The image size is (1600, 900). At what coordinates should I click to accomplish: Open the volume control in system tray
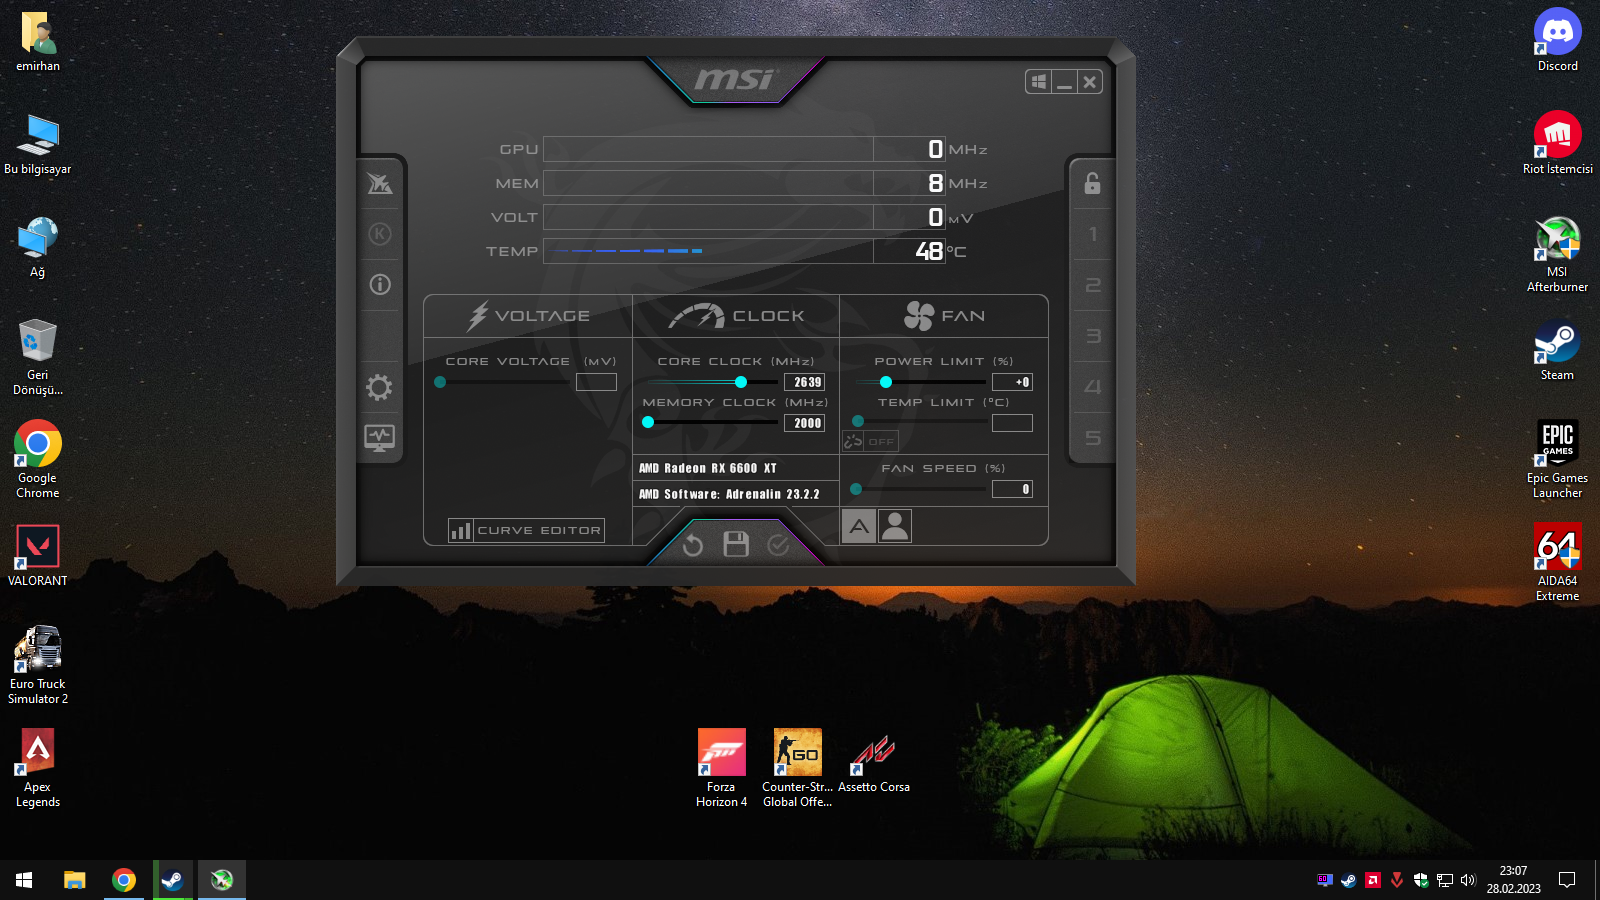pyautogui.click(x=1468, y=880)
